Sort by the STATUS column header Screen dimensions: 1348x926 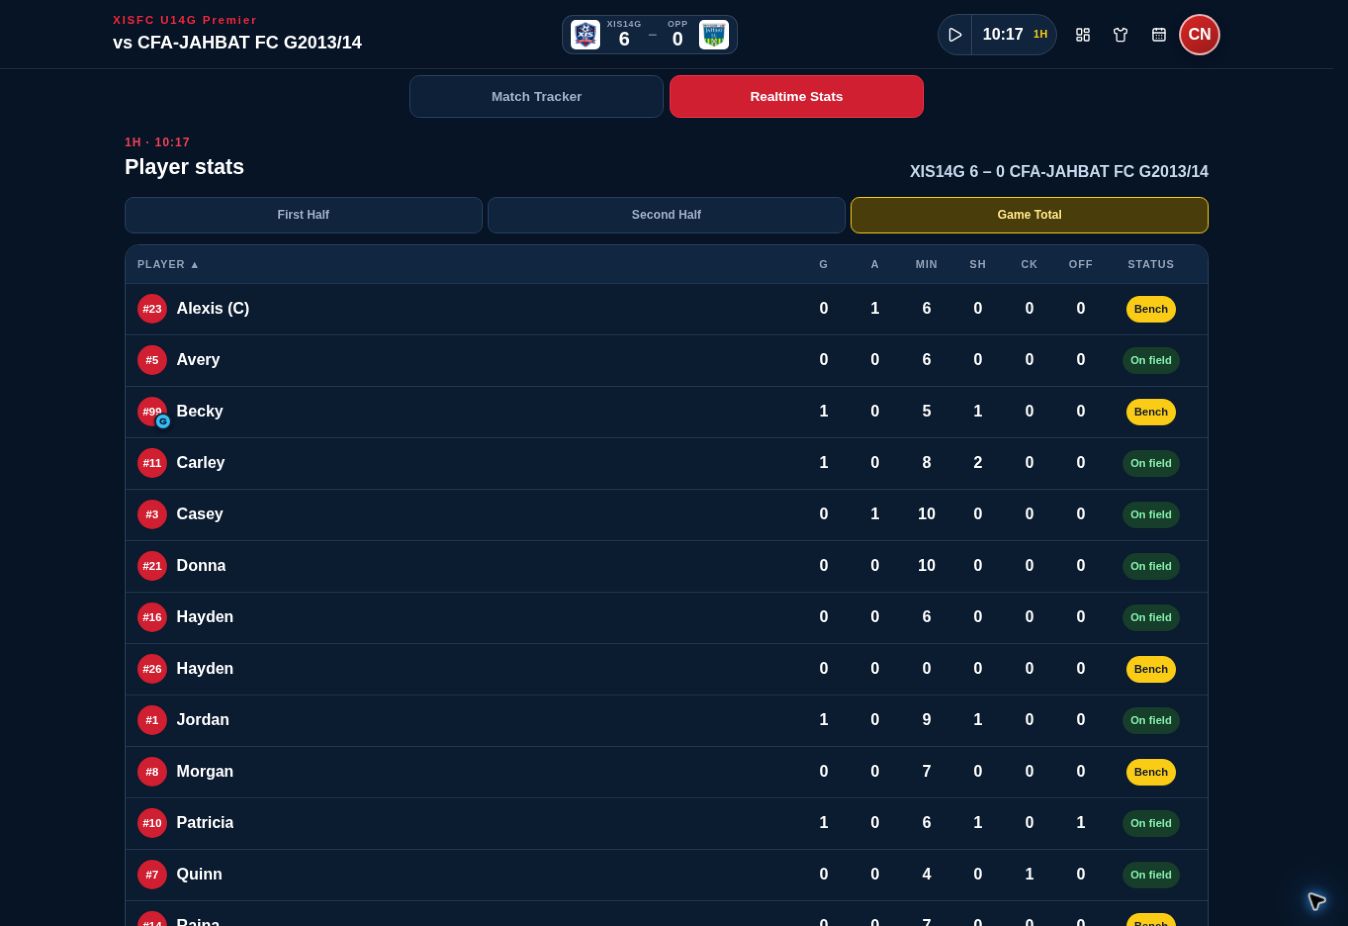pyautogui.click(x=1151, y=265)
